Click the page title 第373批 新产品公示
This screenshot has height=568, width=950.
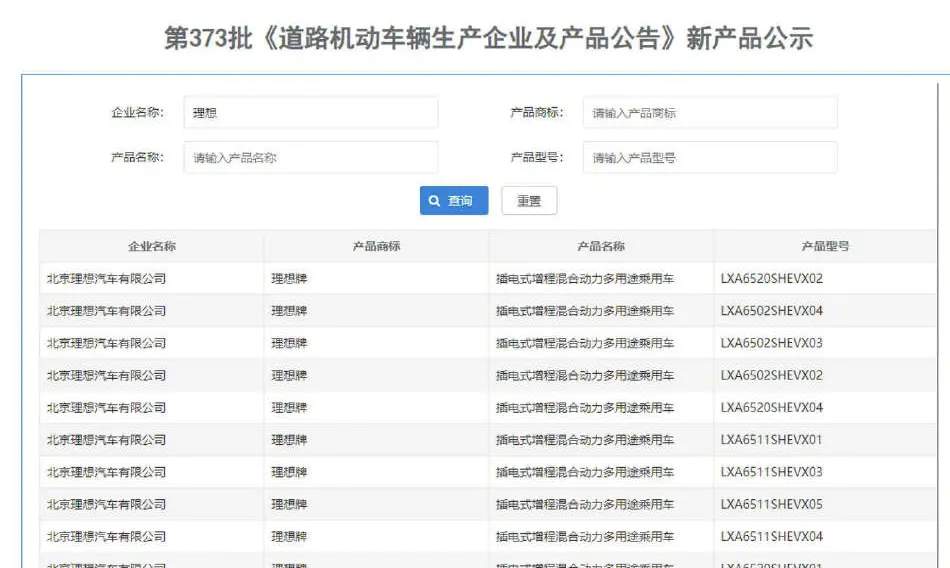pyautogui.click(x=488, y=38)
